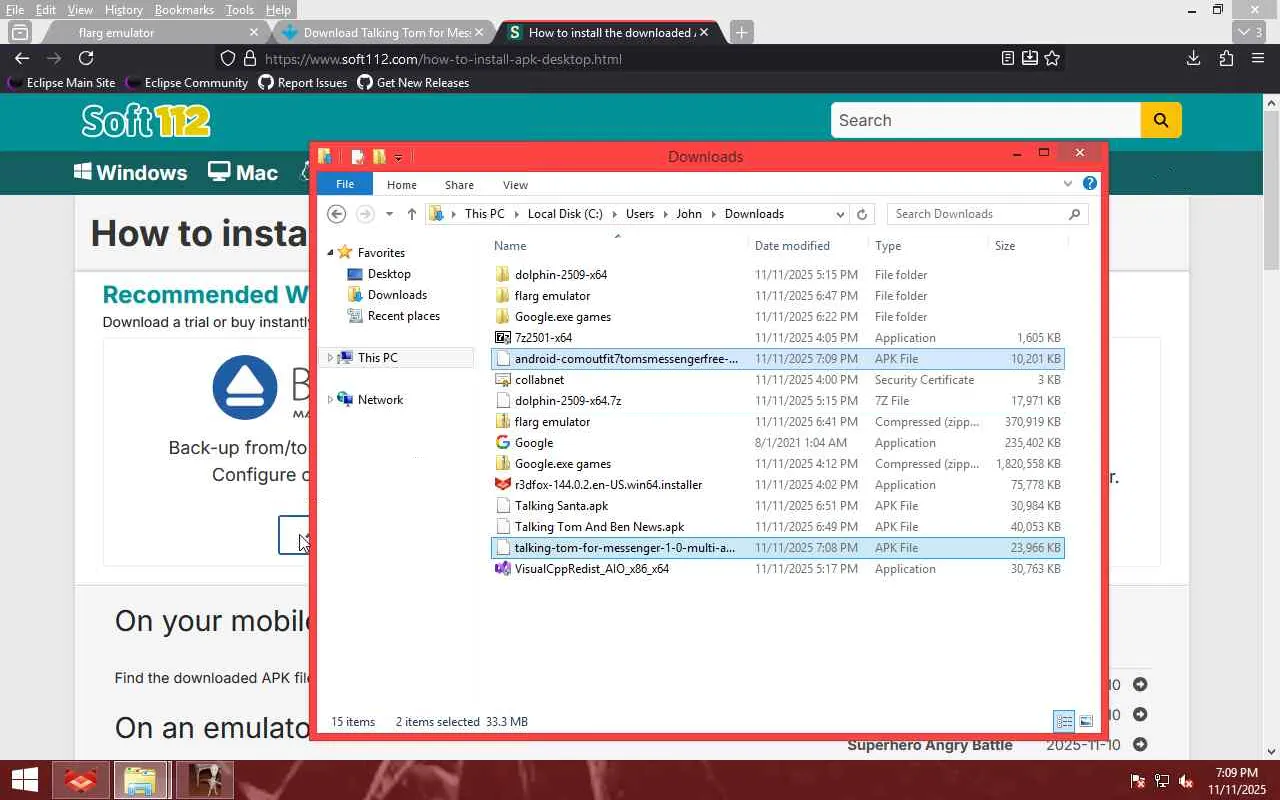Open the browser Extensions puzzle icon
1280x800 pixels.
1226,59
